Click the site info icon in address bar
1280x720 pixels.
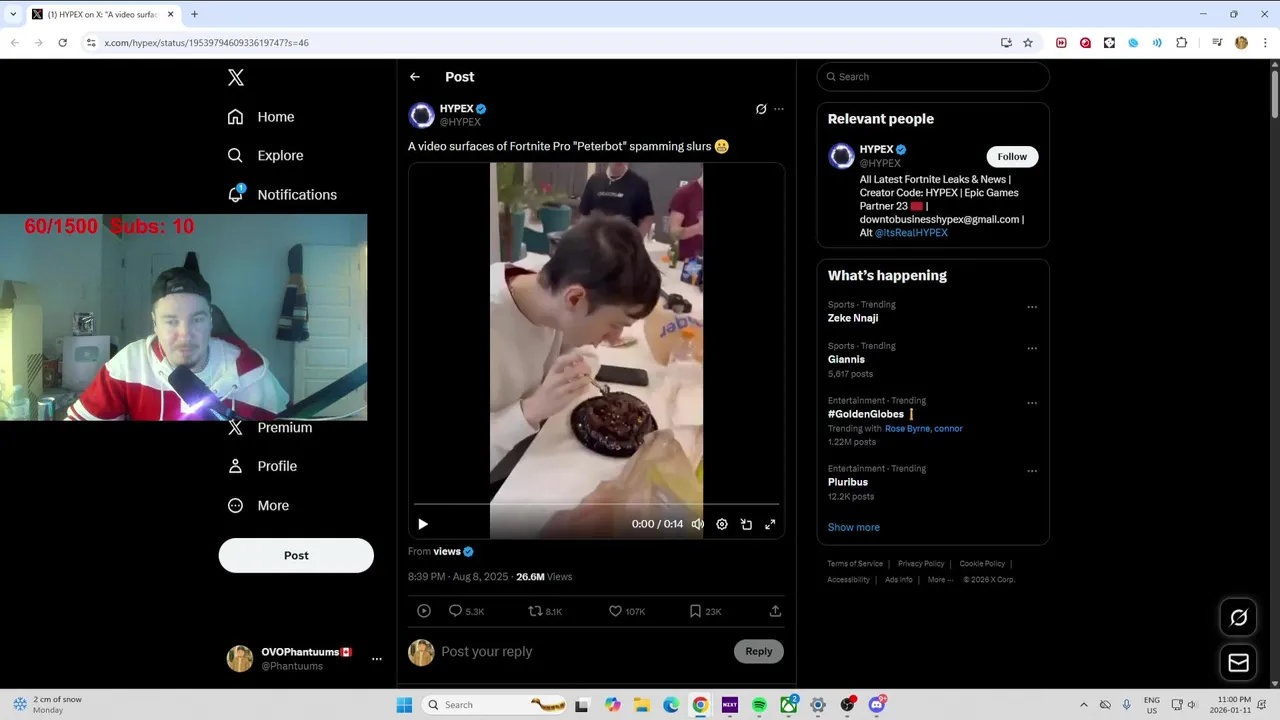tap(91, 43)
